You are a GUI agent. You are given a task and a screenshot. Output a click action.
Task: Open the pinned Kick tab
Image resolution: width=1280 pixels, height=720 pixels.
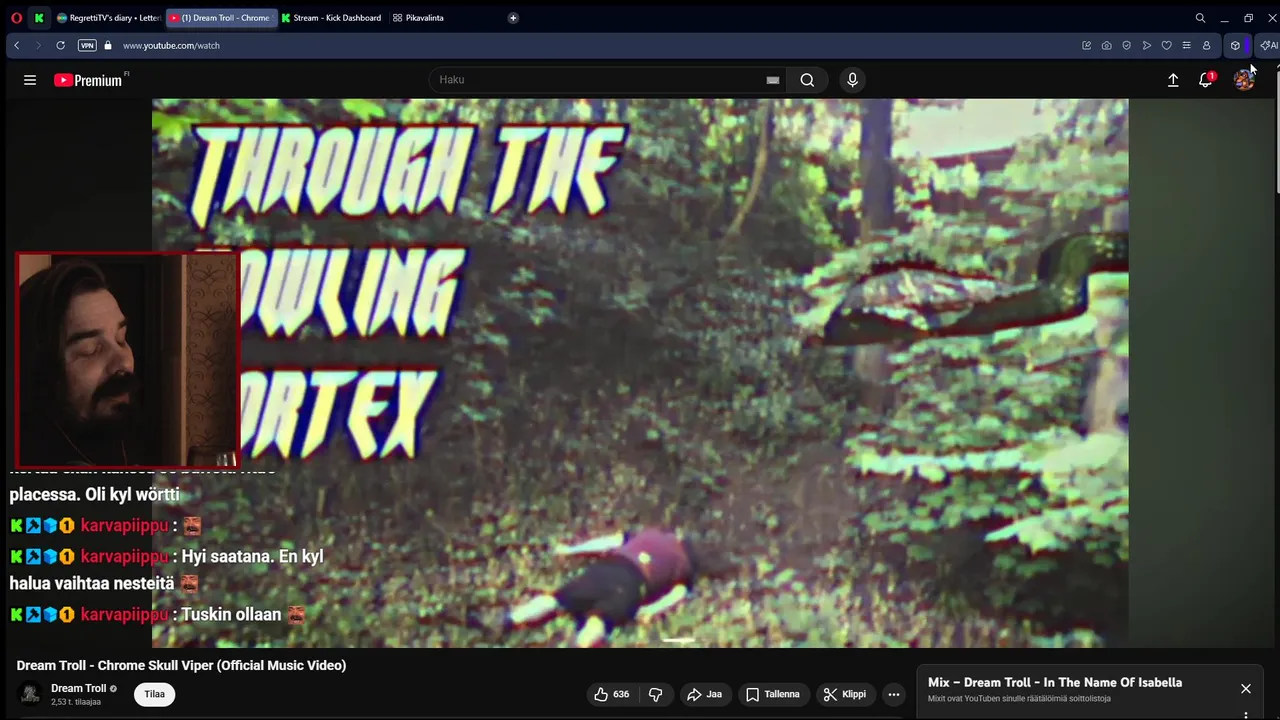(39, 18)
